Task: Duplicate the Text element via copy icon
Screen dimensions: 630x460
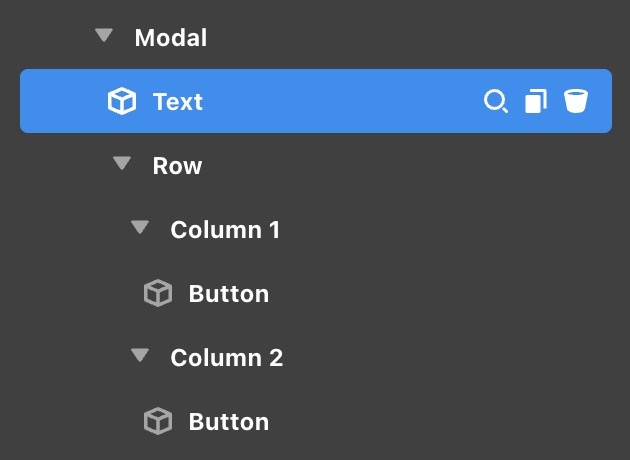Action: [536, 101]
